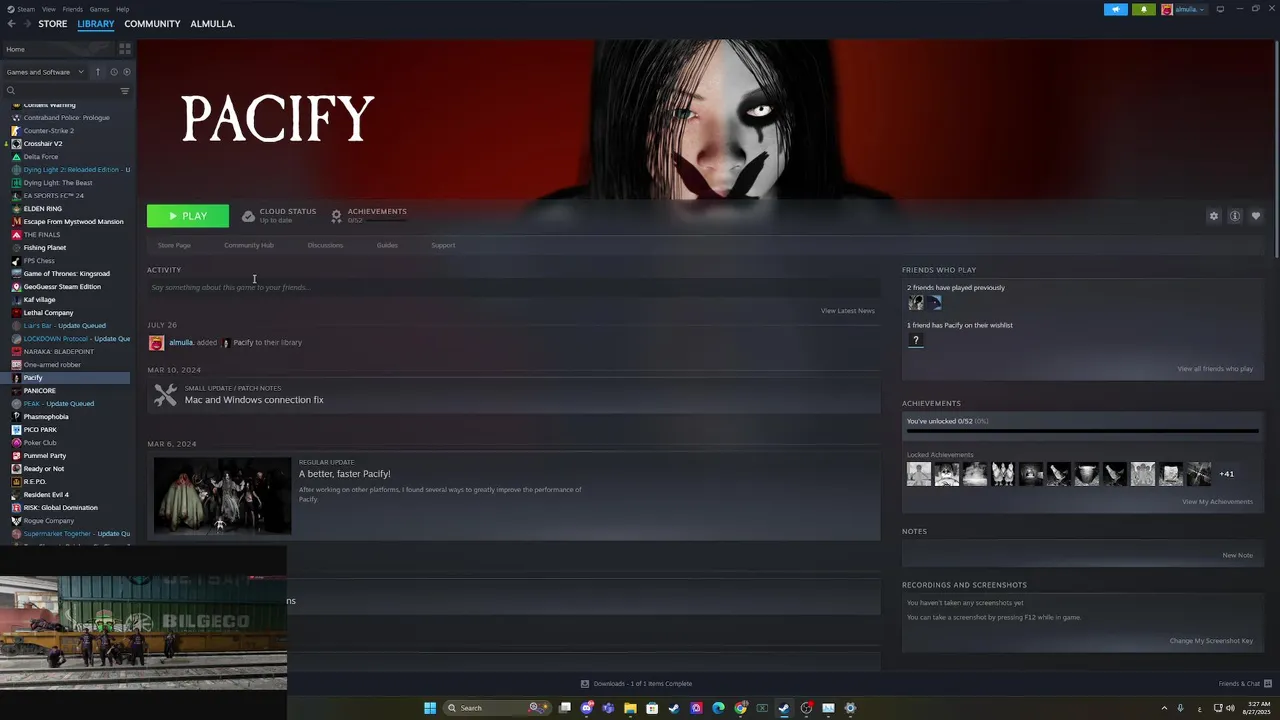Select ELDEN RING in the game list
Image resolution: width=1280 pixels, height=720 pixels.
tap(43, 209)
